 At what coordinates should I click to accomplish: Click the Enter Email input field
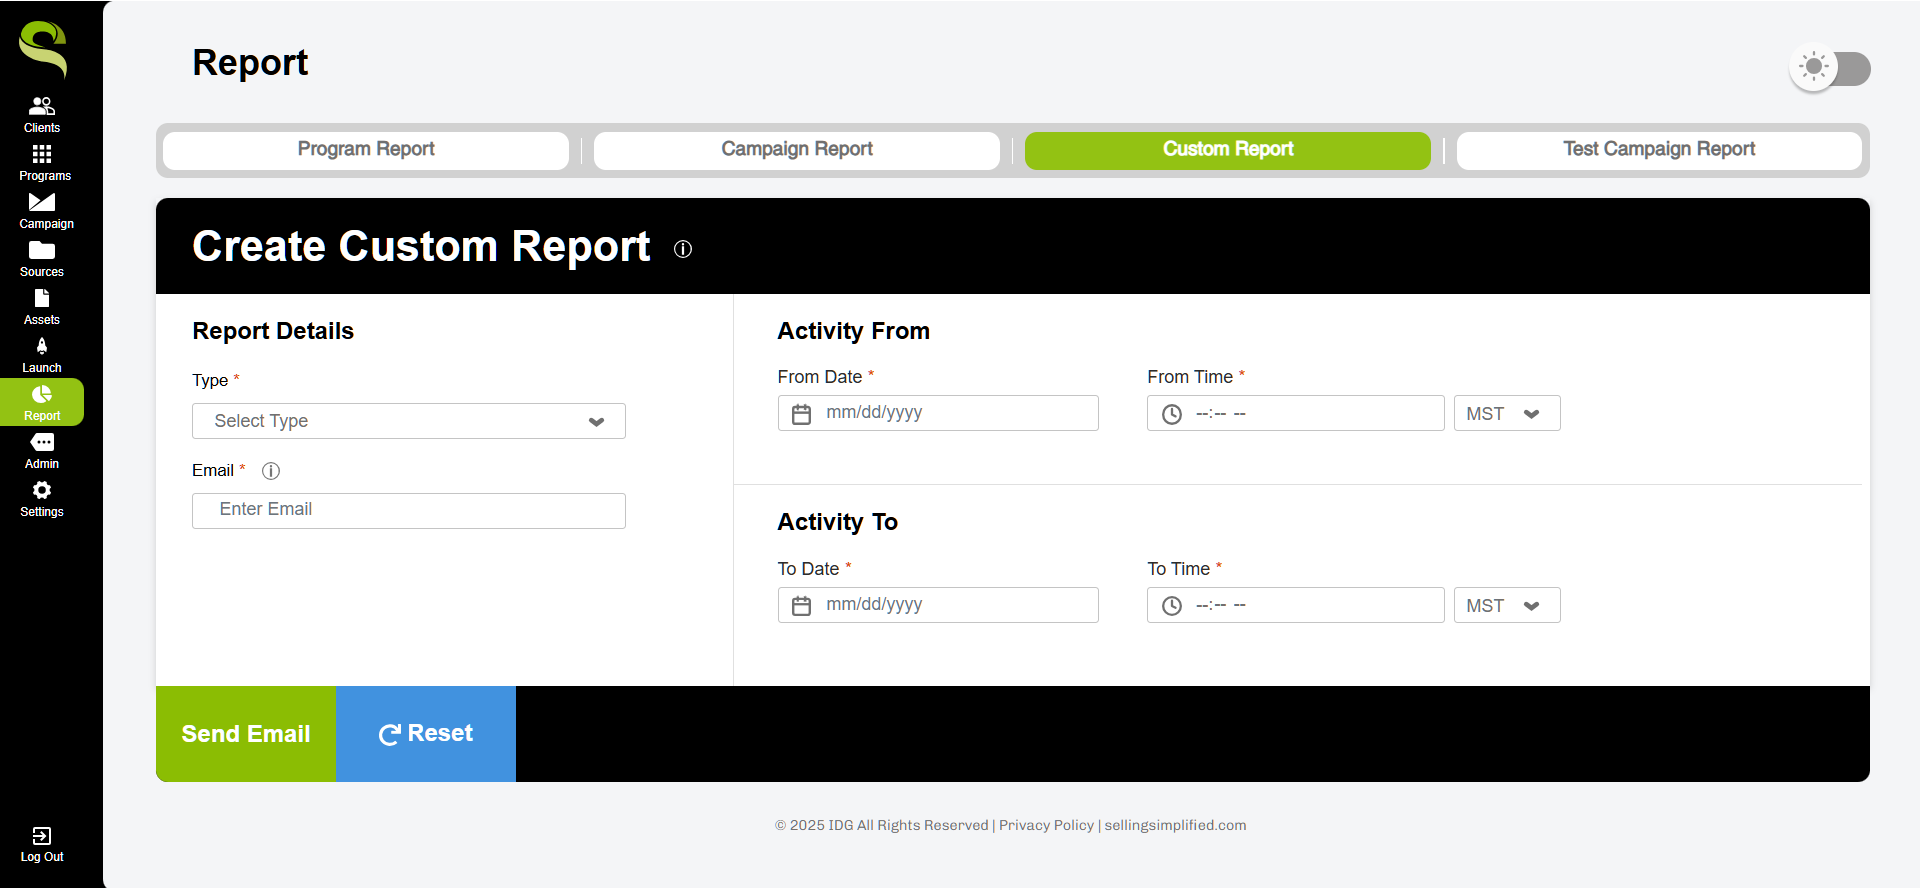[x=408, y=510]
